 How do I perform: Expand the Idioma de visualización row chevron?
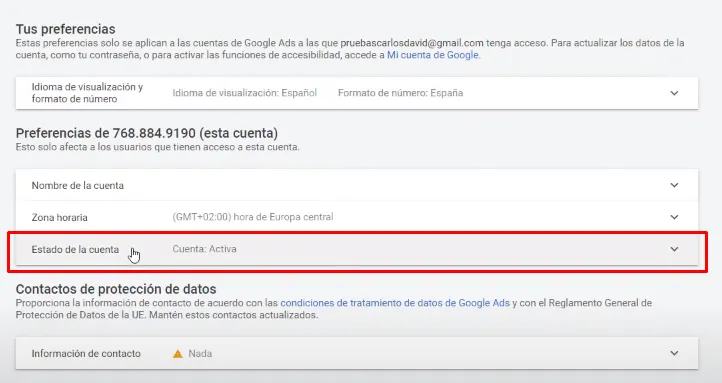674,93
